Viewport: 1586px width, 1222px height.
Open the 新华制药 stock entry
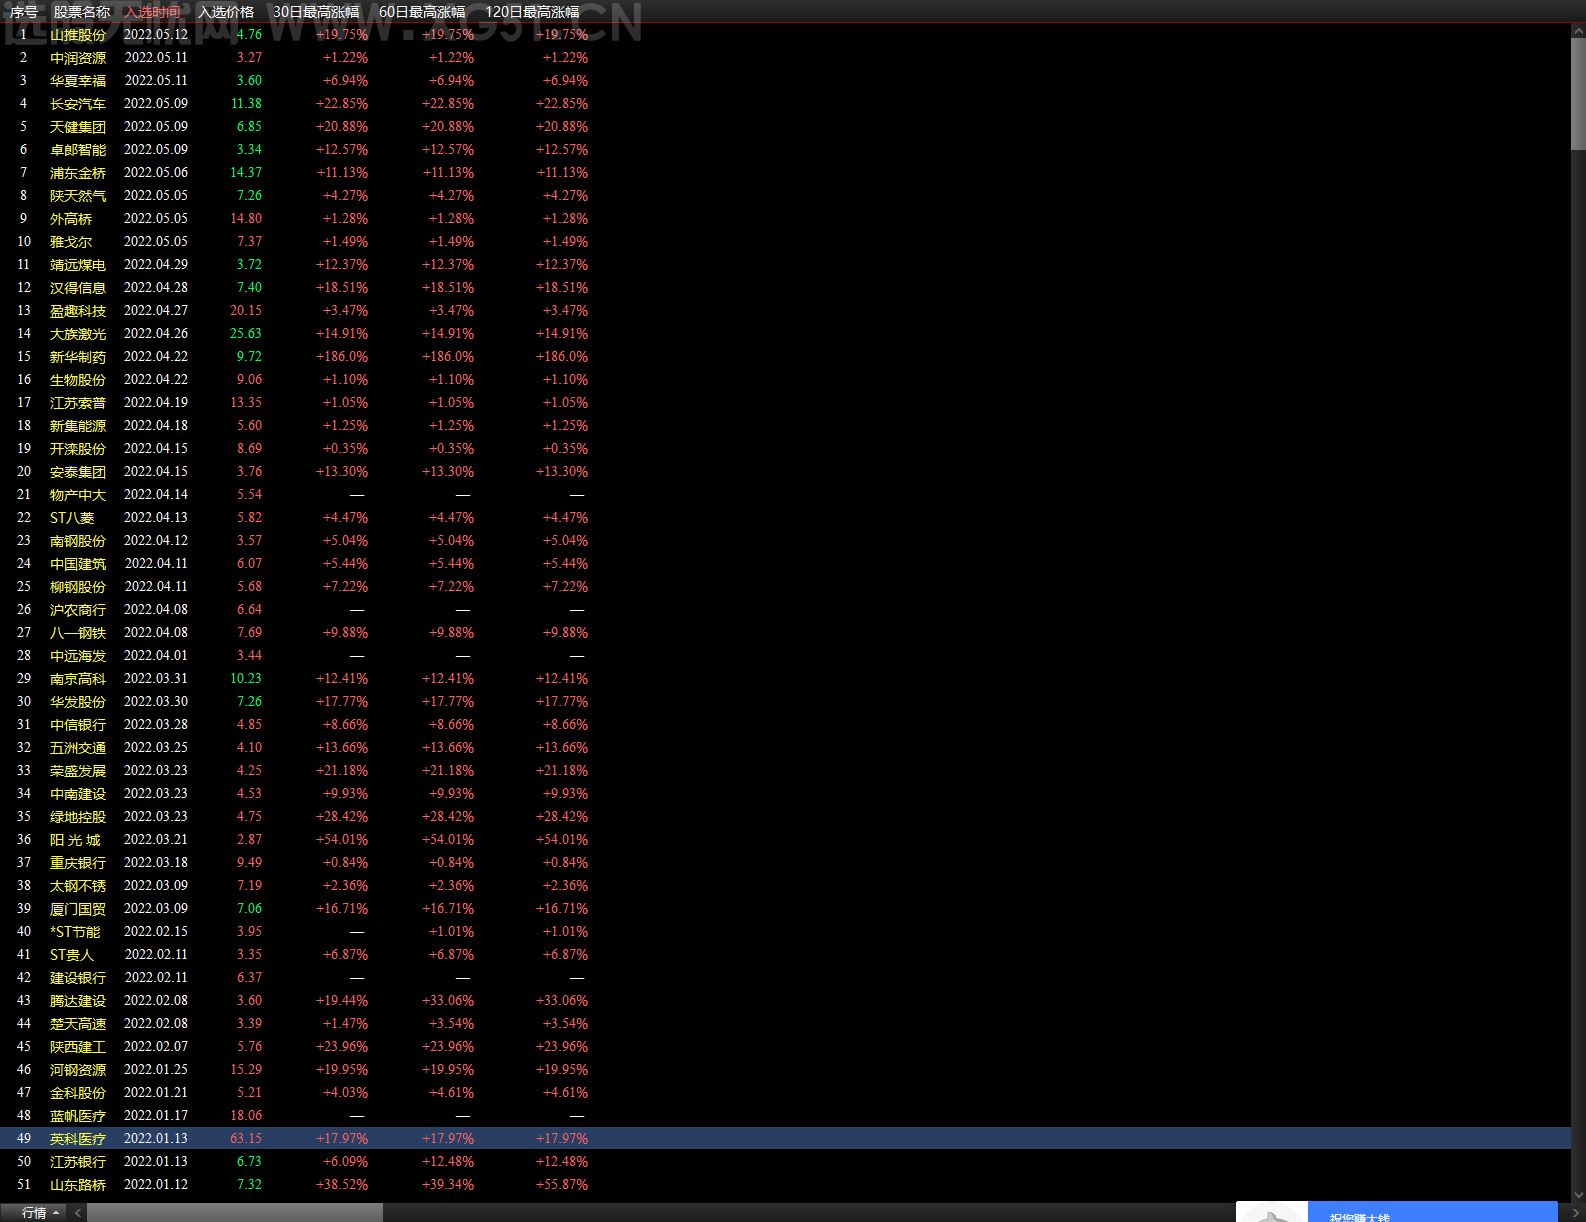tap(78, 356)
